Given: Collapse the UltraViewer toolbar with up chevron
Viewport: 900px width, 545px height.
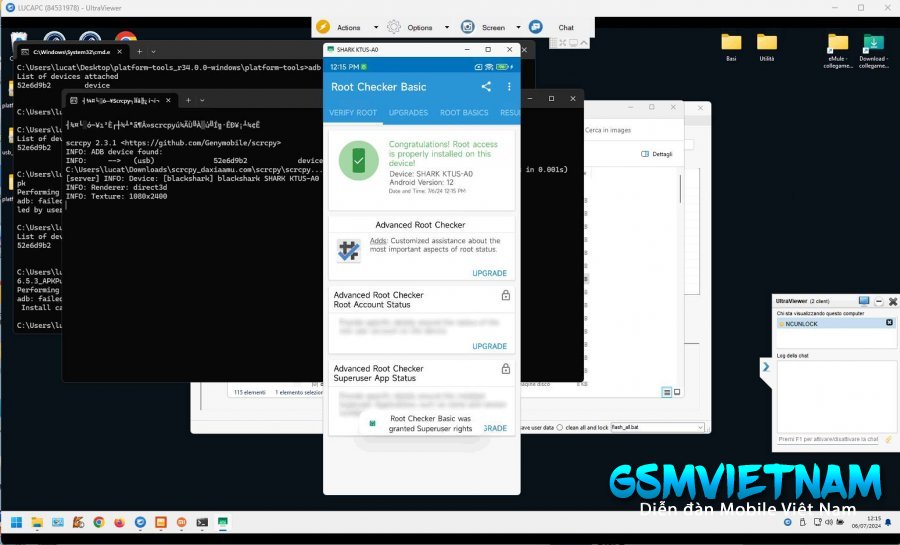Looking at the screenshot, I should (x=584, y=43).
